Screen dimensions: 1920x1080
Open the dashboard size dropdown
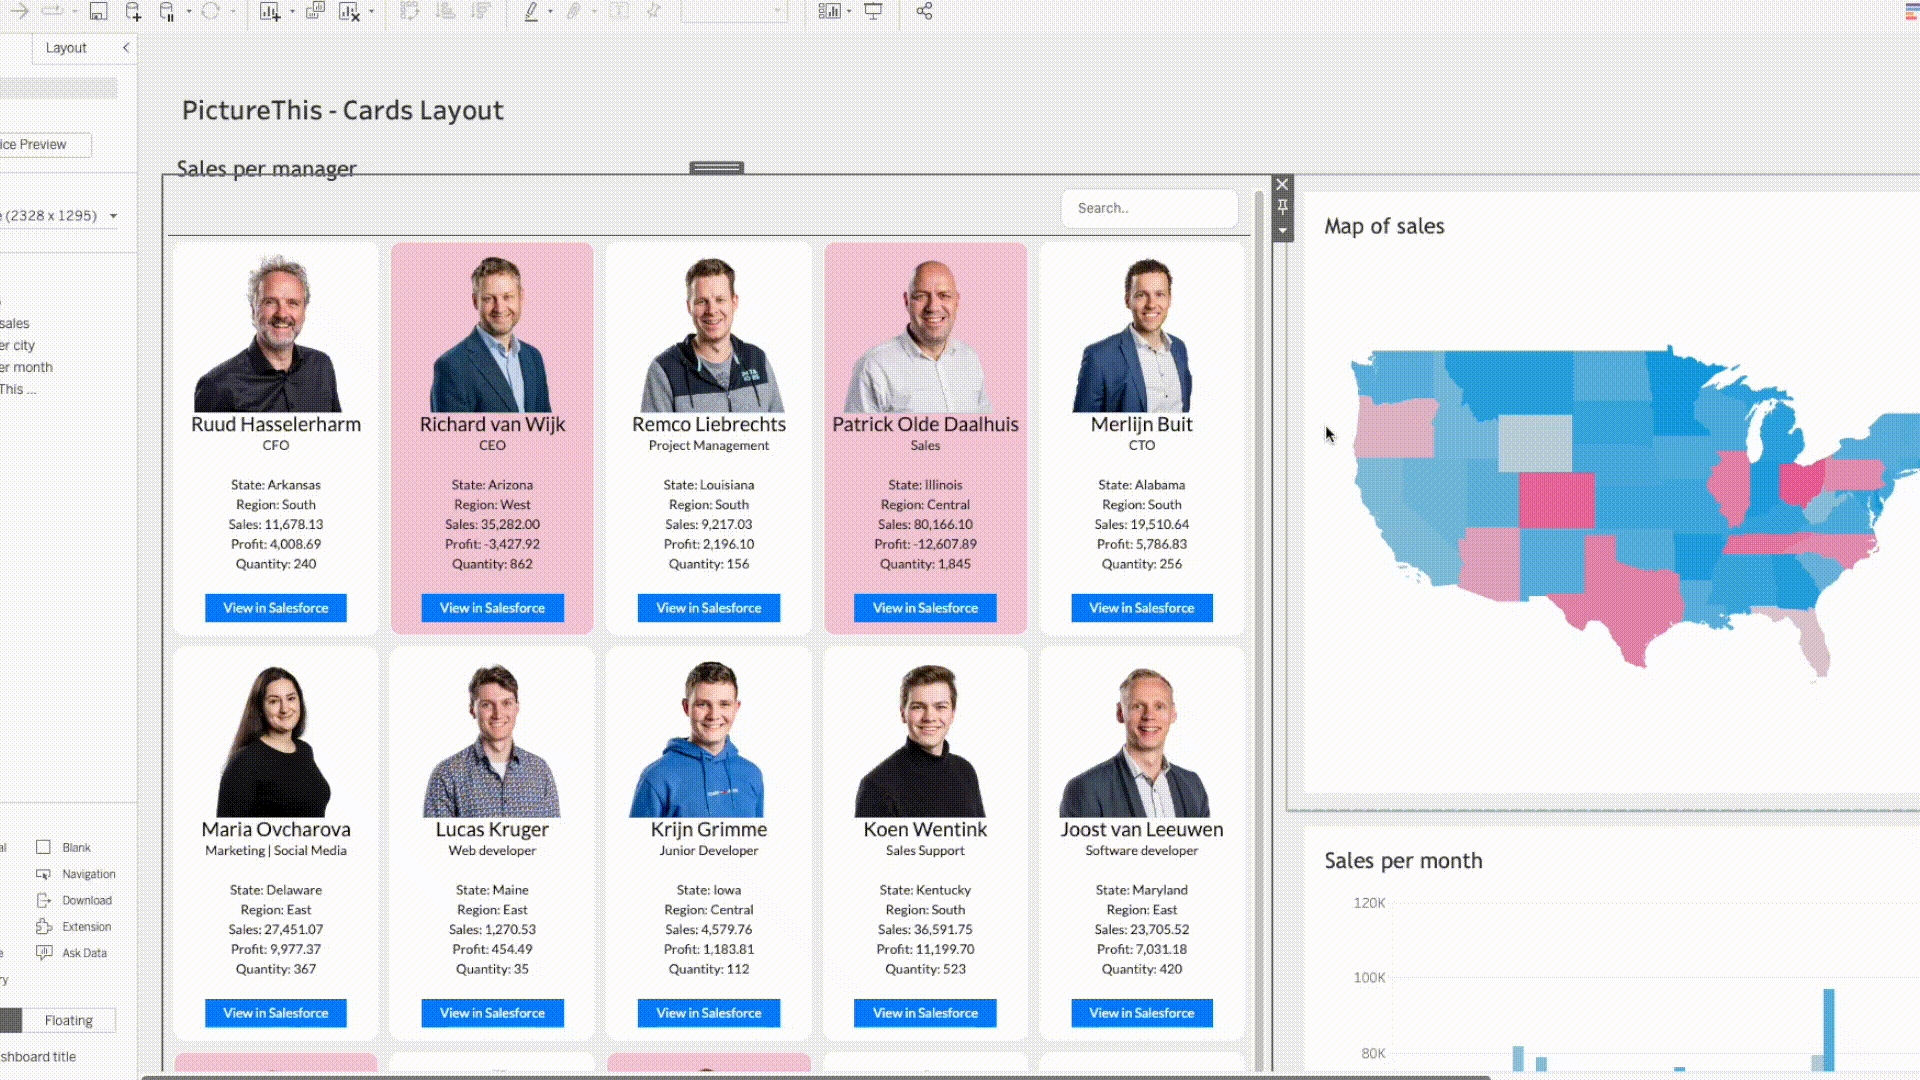click(x=113, y=216)
